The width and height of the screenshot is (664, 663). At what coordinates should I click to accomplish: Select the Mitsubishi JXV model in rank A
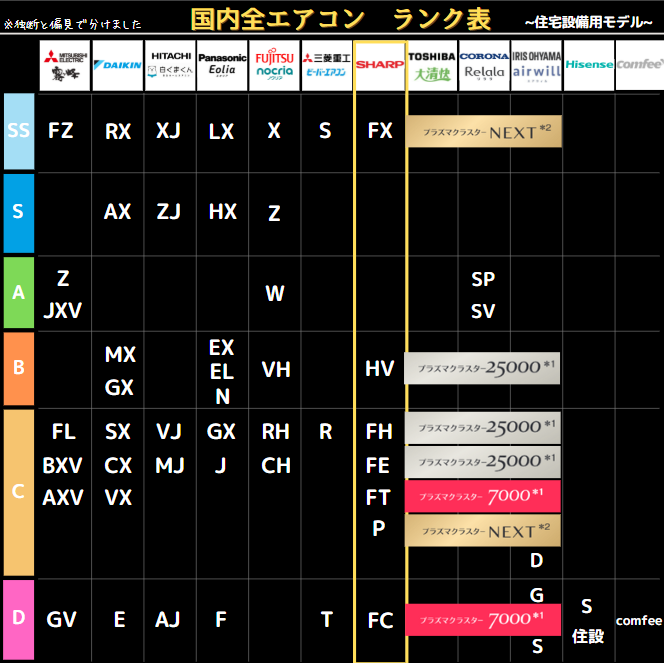point(63,311)
